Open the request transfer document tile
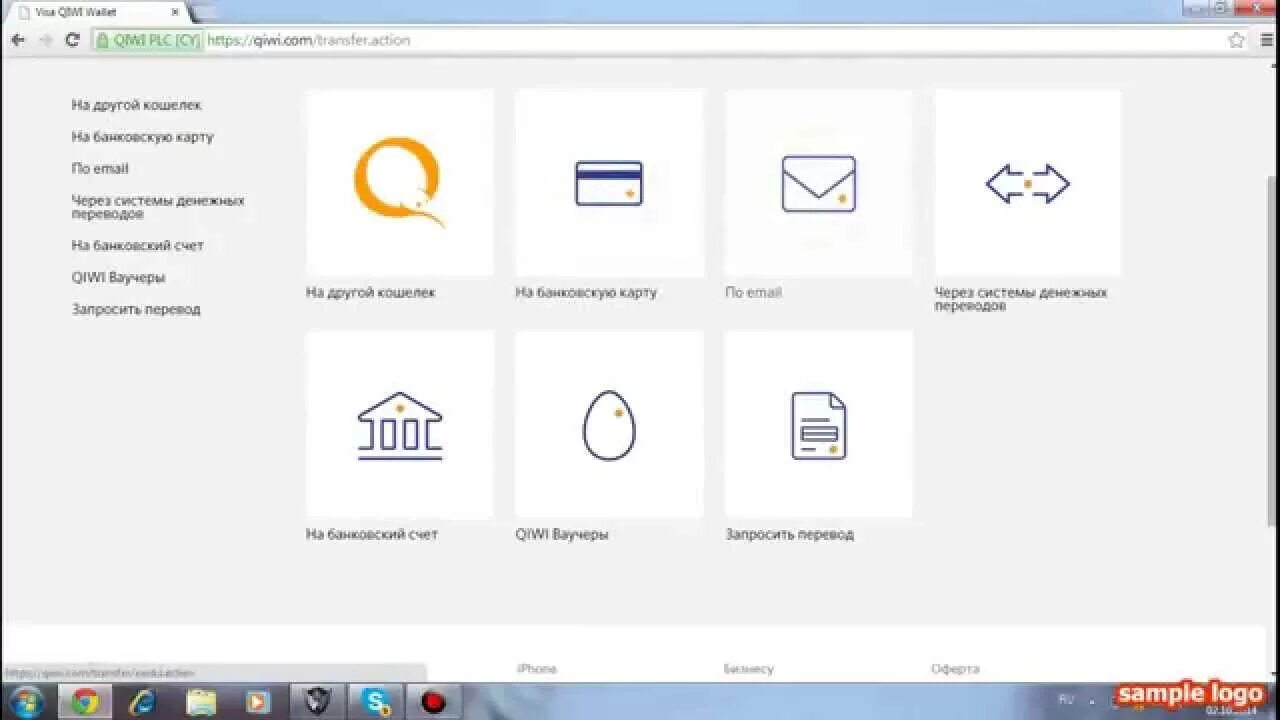The width and height of the screenshot is (1280, 720). [x=818, y=425]
